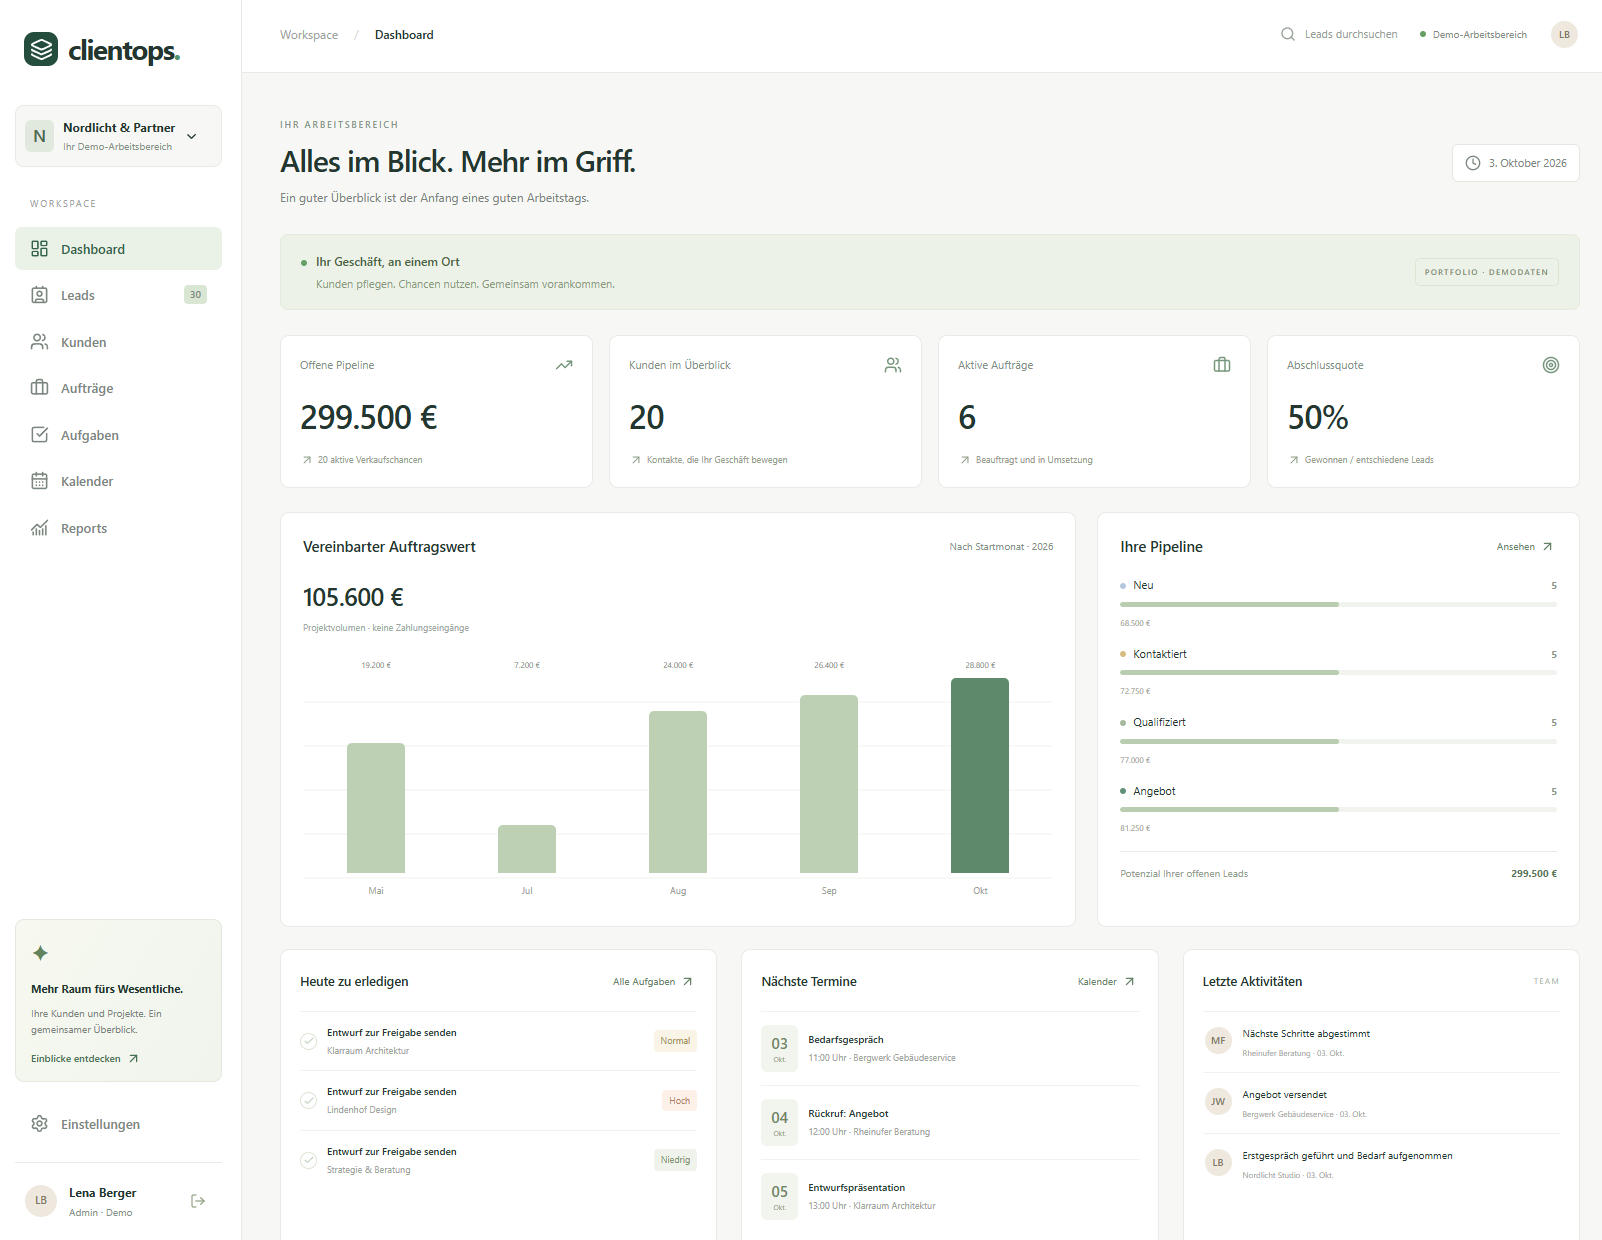The image size is (1602, 1240).
Task: Click the trending arrow icon on Offene Pipeline
Action: point(564,365)
